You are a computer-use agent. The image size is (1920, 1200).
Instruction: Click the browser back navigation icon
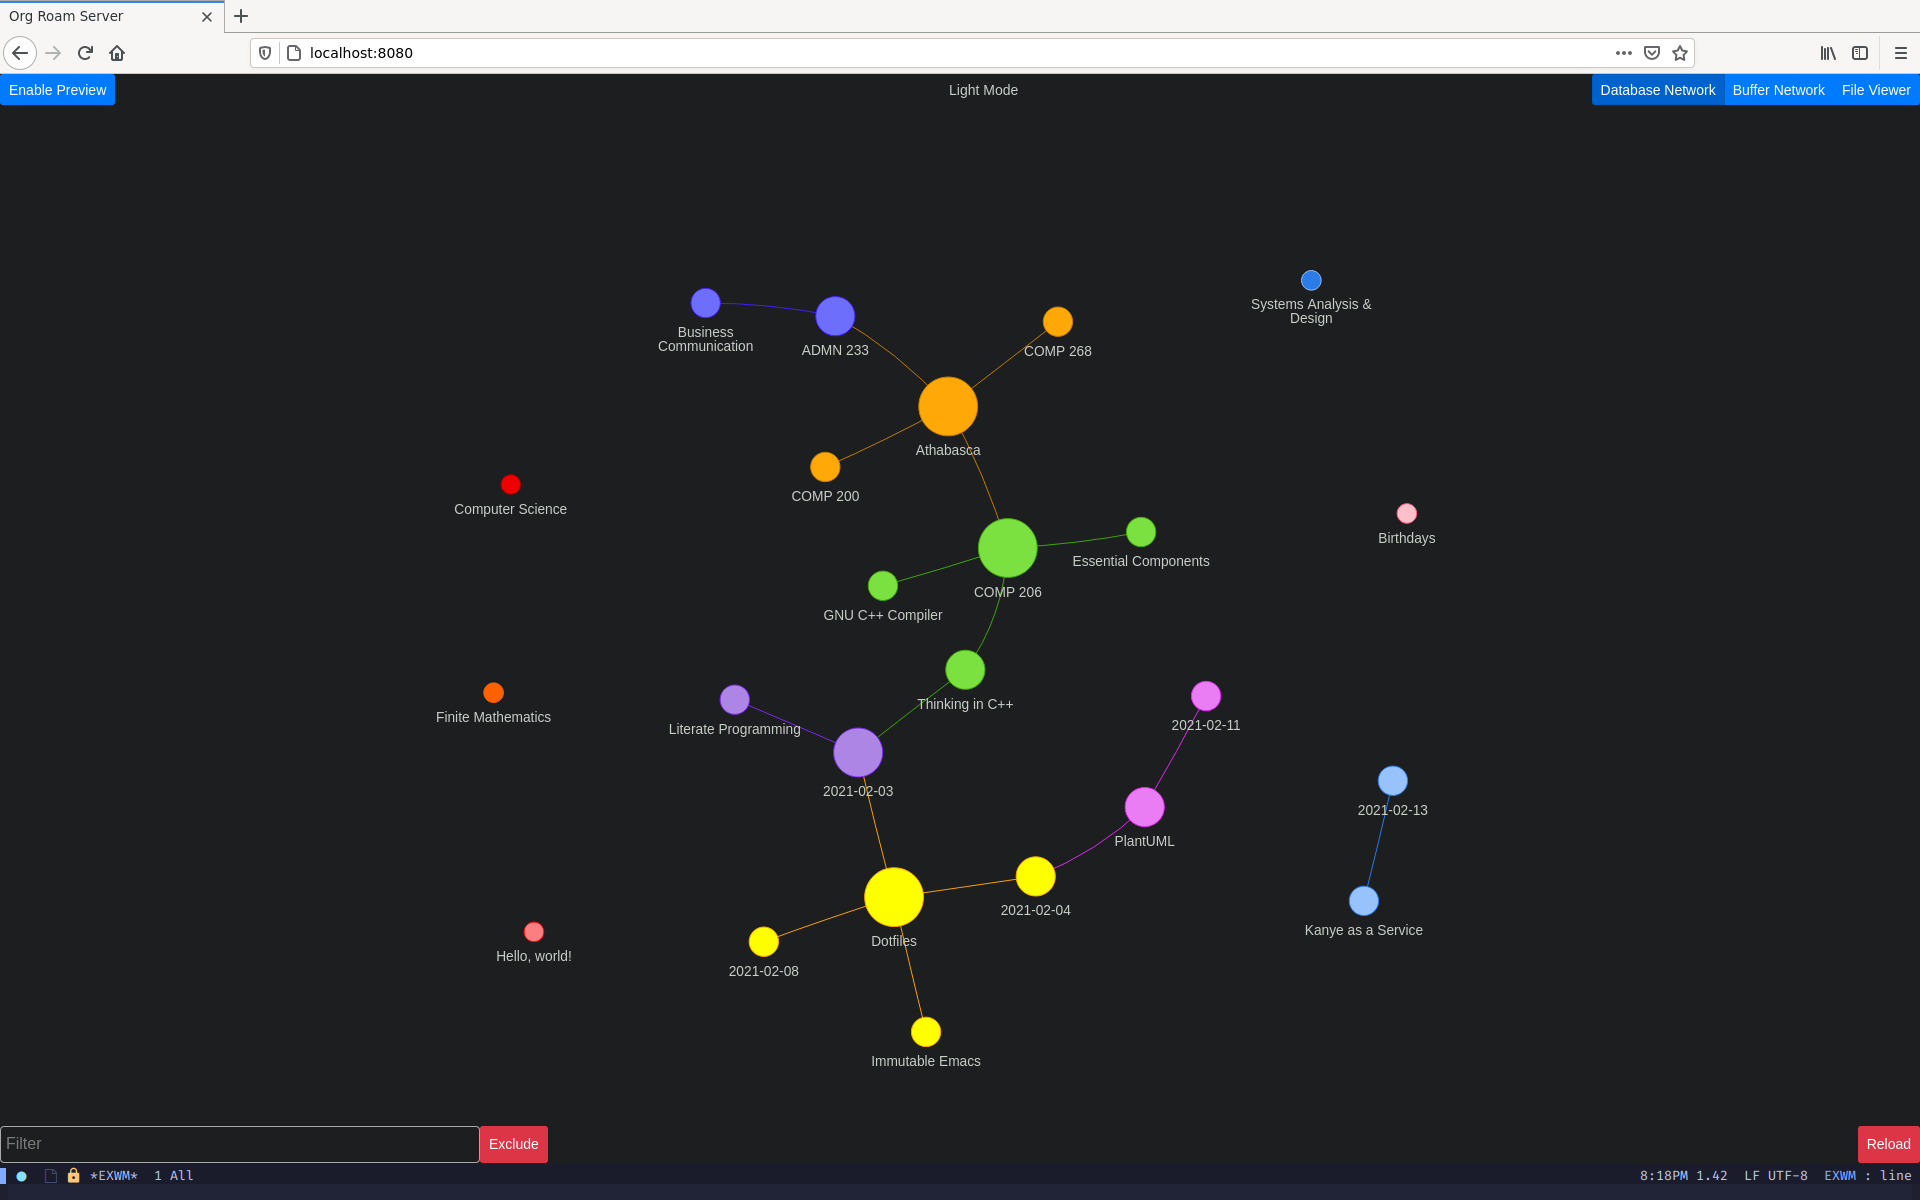tap(21, 53)
